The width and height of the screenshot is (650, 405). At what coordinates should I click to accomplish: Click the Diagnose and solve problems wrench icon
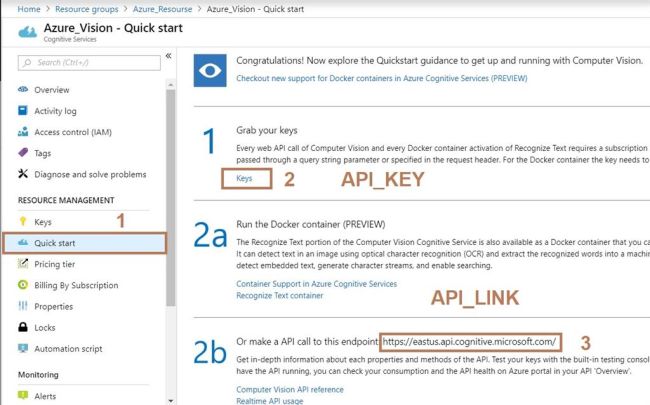tap(23, 174)
